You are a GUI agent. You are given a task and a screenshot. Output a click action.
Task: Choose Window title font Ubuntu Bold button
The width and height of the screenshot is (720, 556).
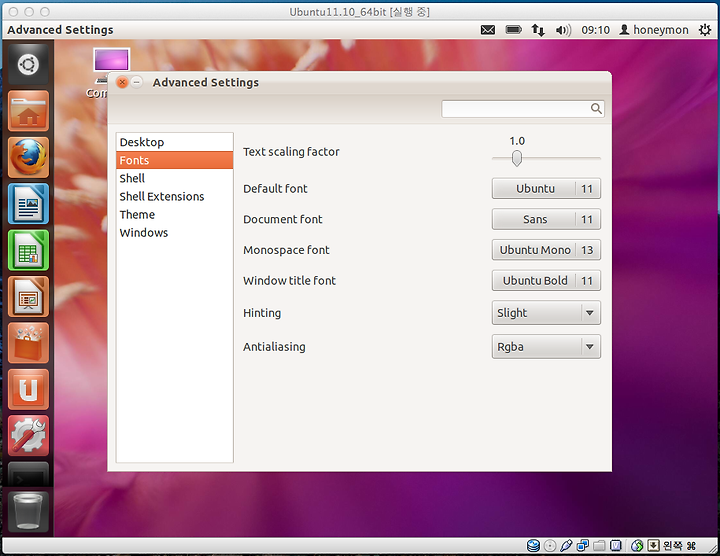click(546, 281)
